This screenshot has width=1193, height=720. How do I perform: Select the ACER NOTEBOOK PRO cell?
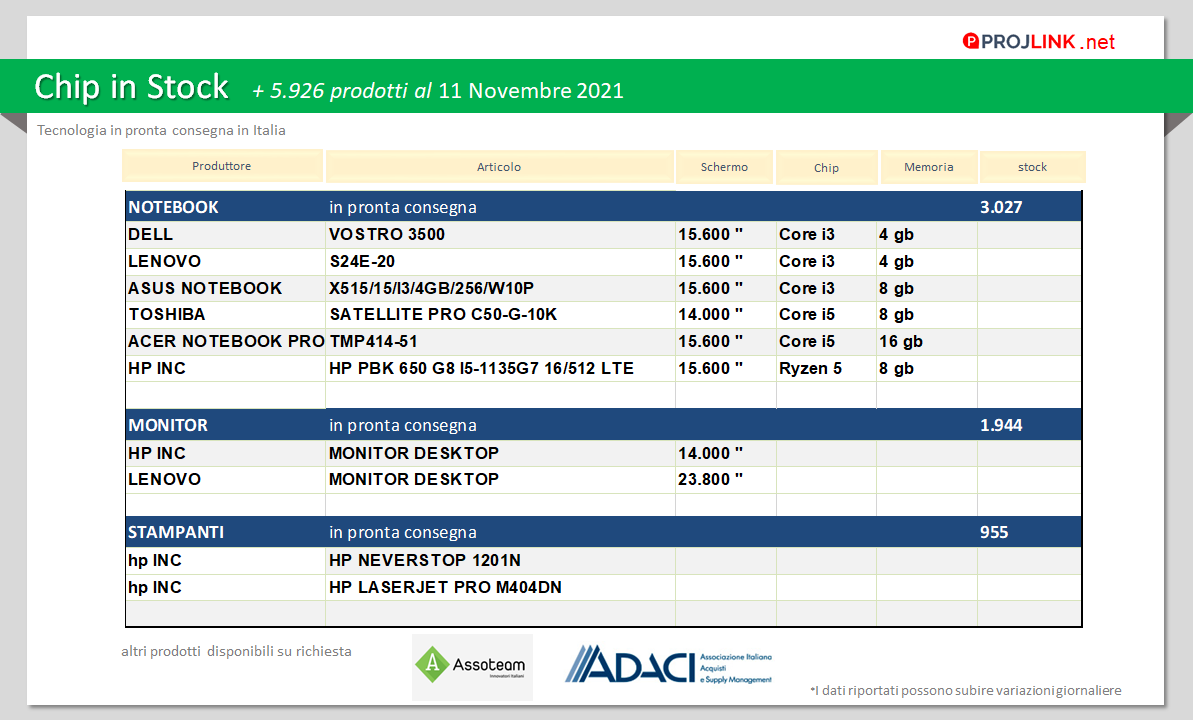226,341
